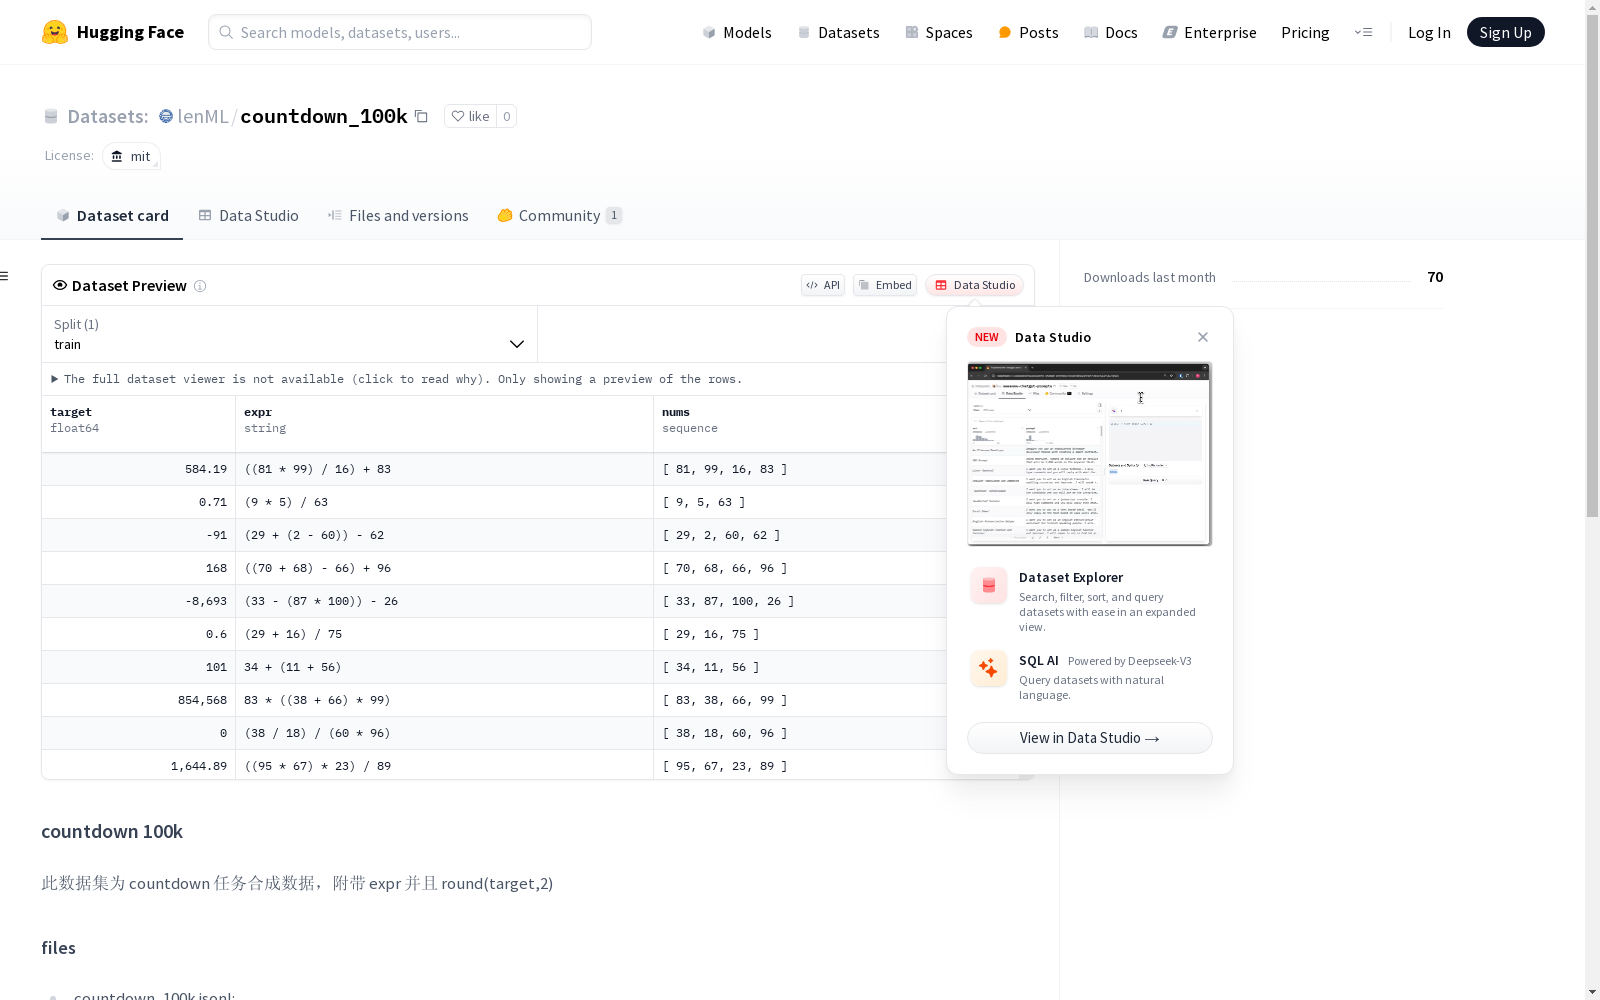Viewport: 1600px width, 1000px height.
Task: Open the like count showing 0
Action: pyautogui.click(x=507, y=117)
